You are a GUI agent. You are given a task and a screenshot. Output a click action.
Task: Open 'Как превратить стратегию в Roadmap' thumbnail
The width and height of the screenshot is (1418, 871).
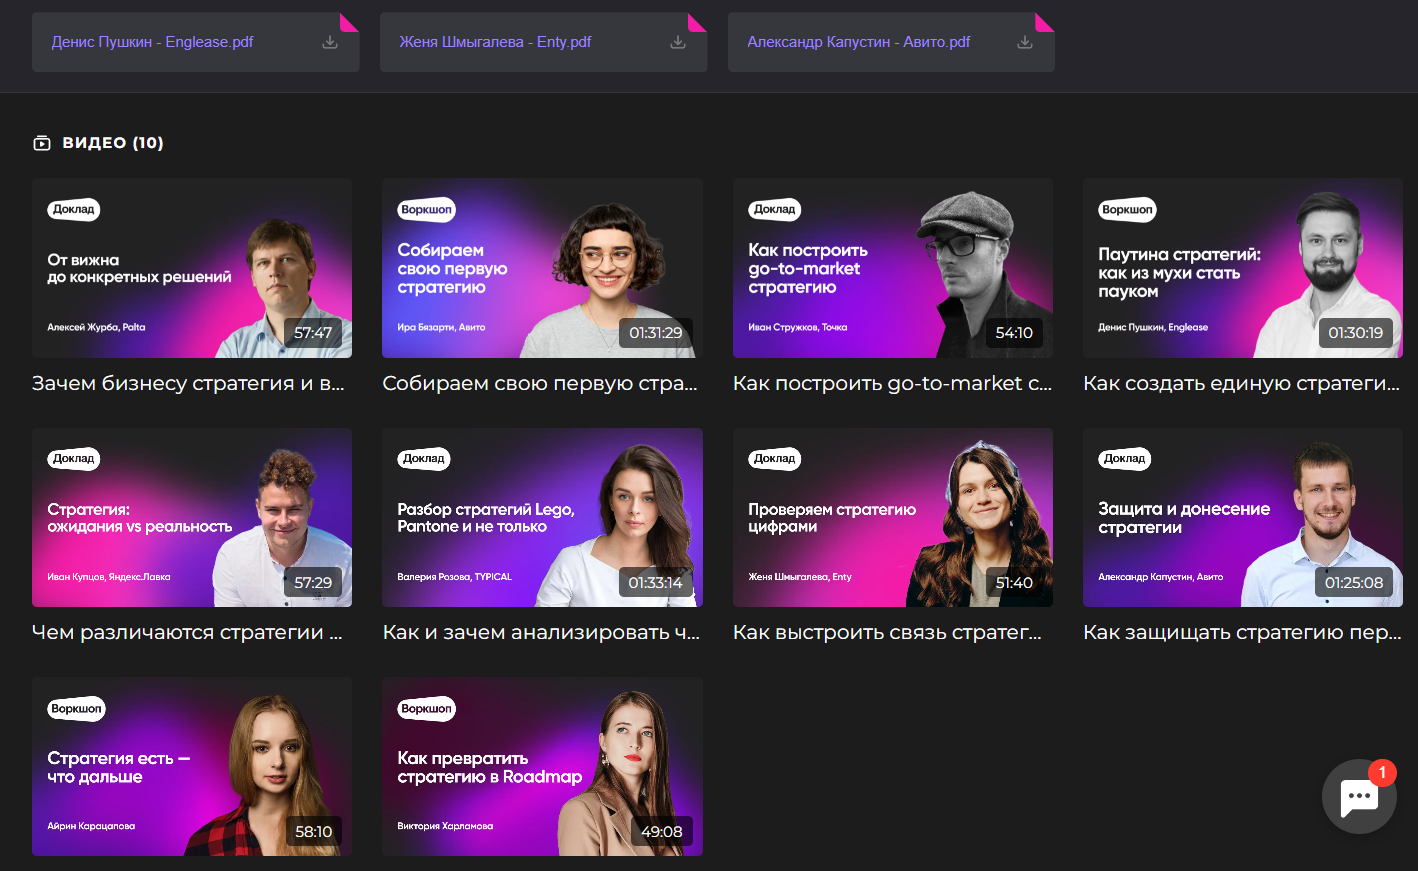click(x=542, y=766)
